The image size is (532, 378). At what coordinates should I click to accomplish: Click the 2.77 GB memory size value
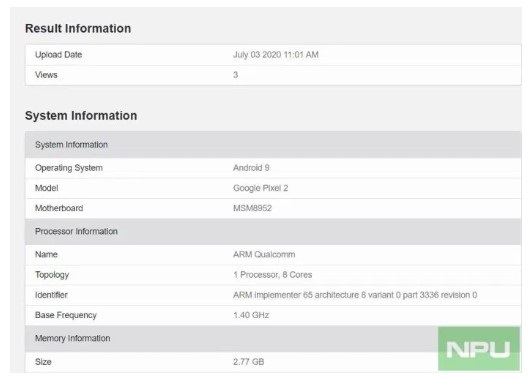pyautogui.click(x=248, y=362)
